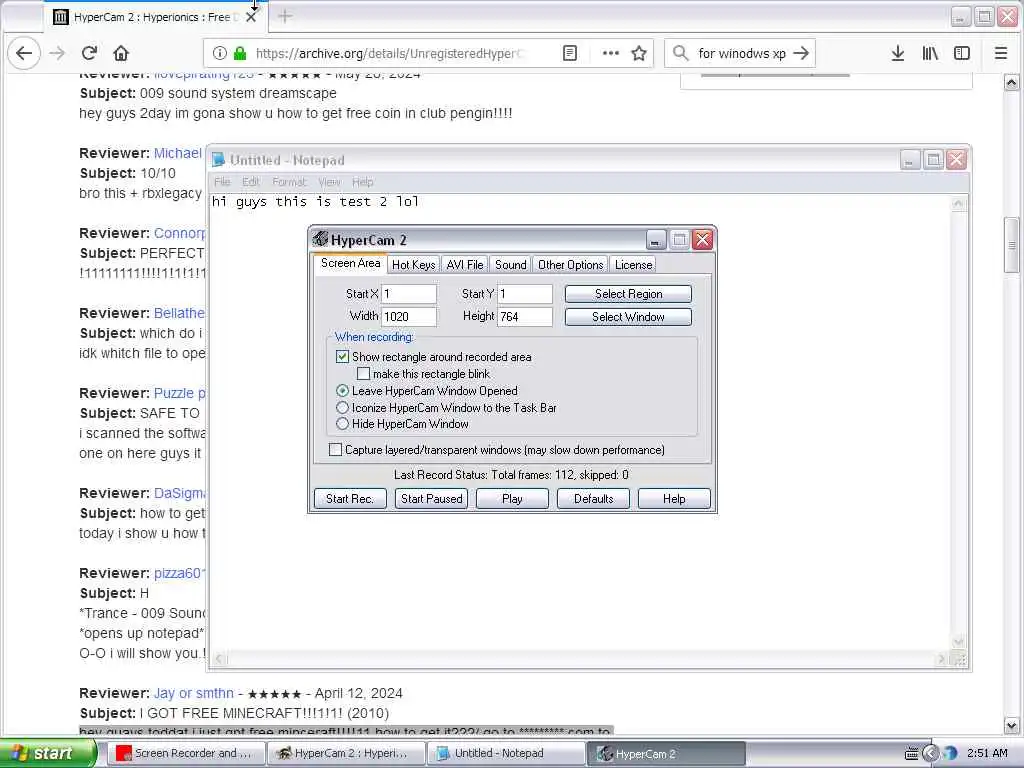
Task: Toggle reader view icon in address bar
Action: [x=569, y=53]
